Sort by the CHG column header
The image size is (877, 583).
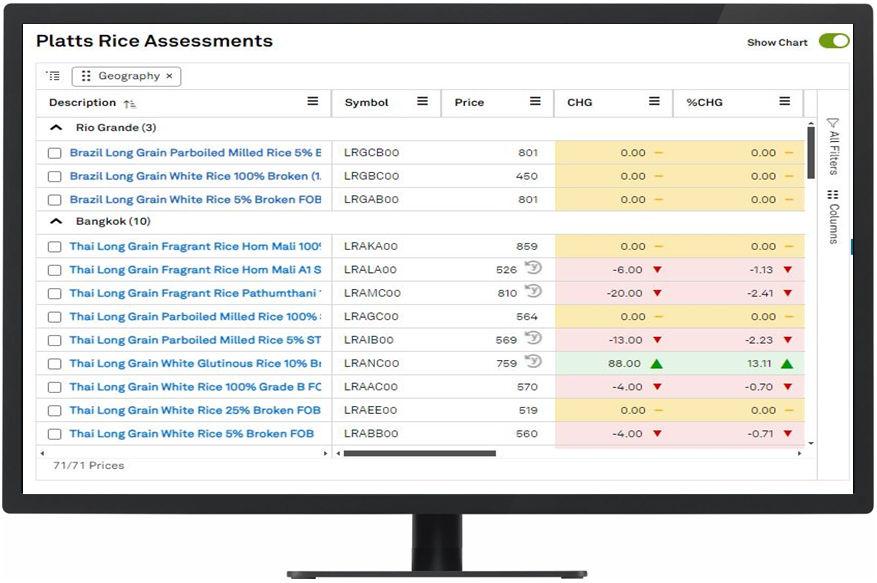579,102
